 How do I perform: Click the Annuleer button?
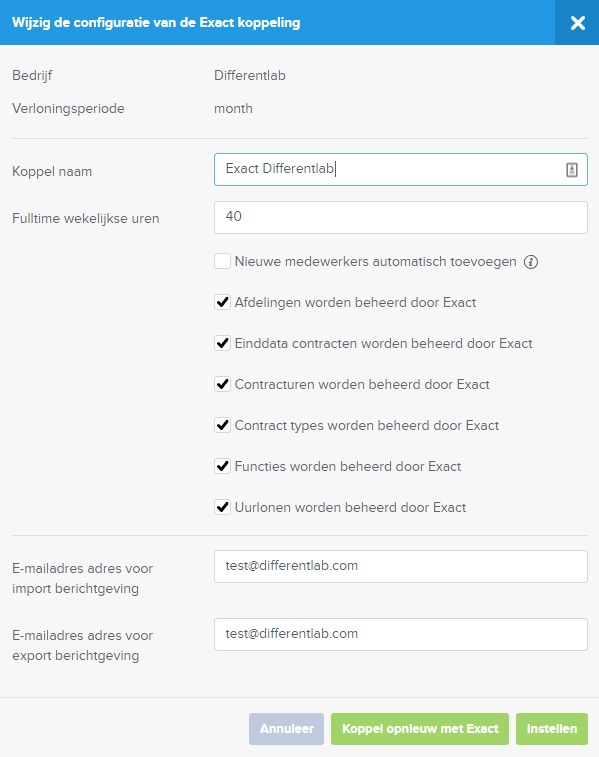(x=286, y=729)
